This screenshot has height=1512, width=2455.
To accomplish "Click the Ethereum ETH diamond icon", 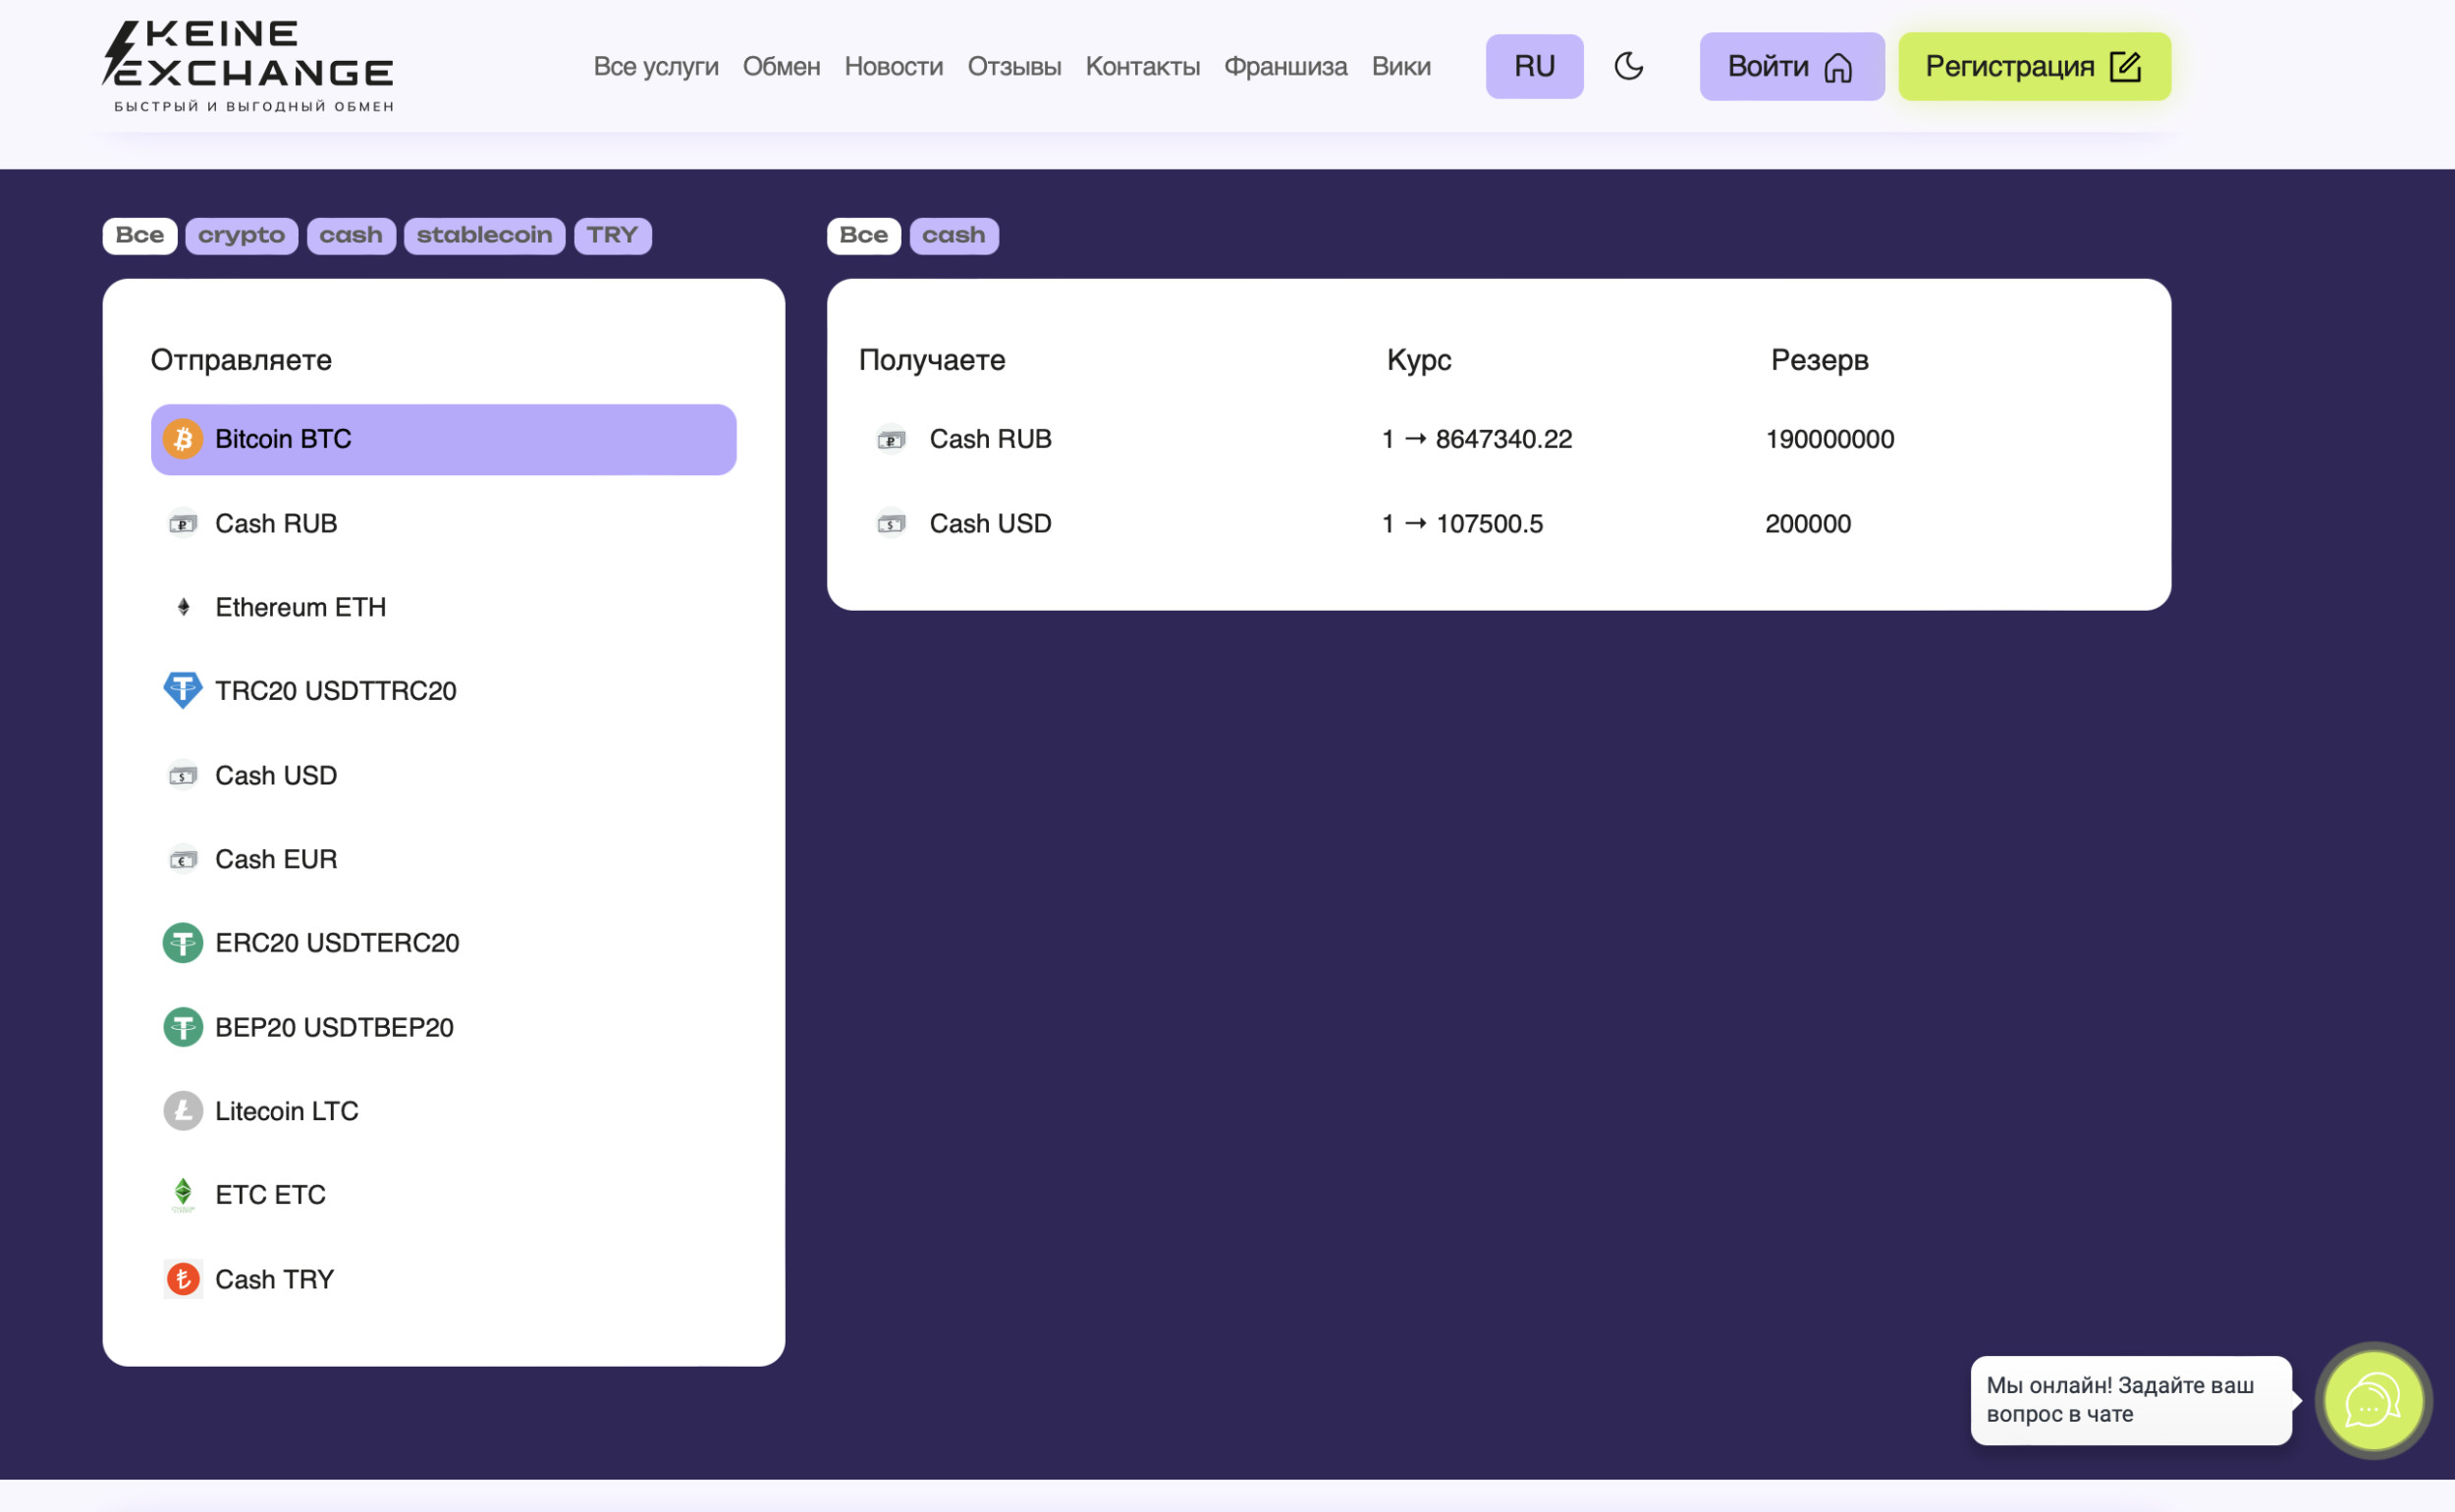I will tap(183, 607).
